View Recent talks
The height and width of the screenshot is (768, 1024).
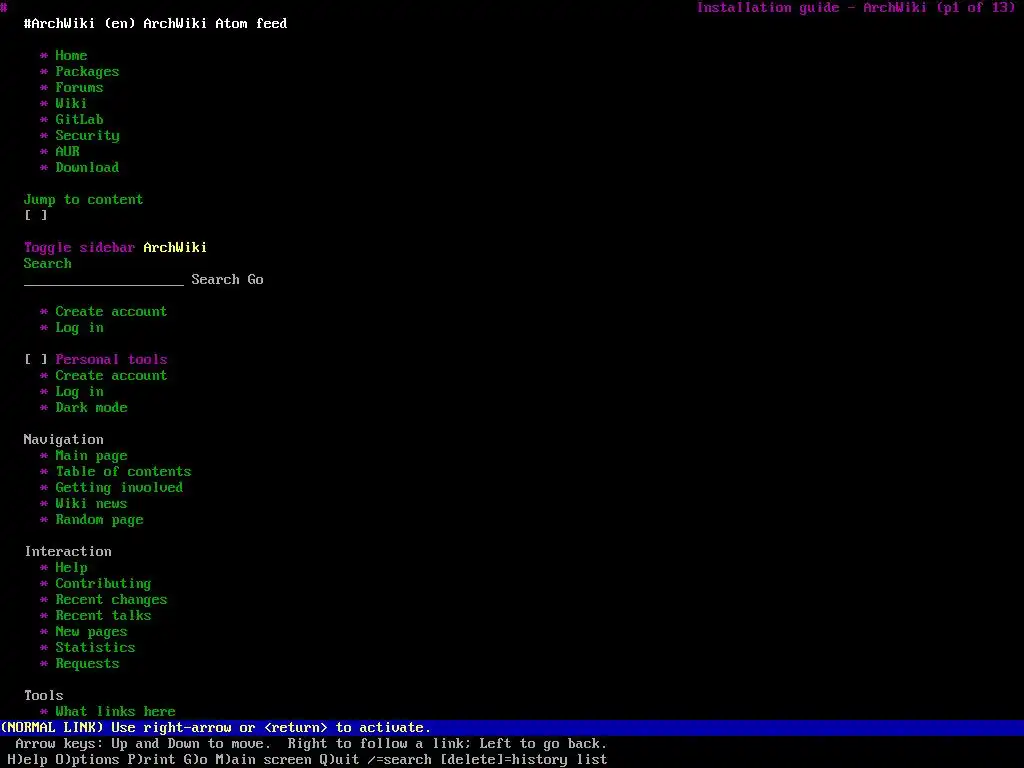(103, 616)
